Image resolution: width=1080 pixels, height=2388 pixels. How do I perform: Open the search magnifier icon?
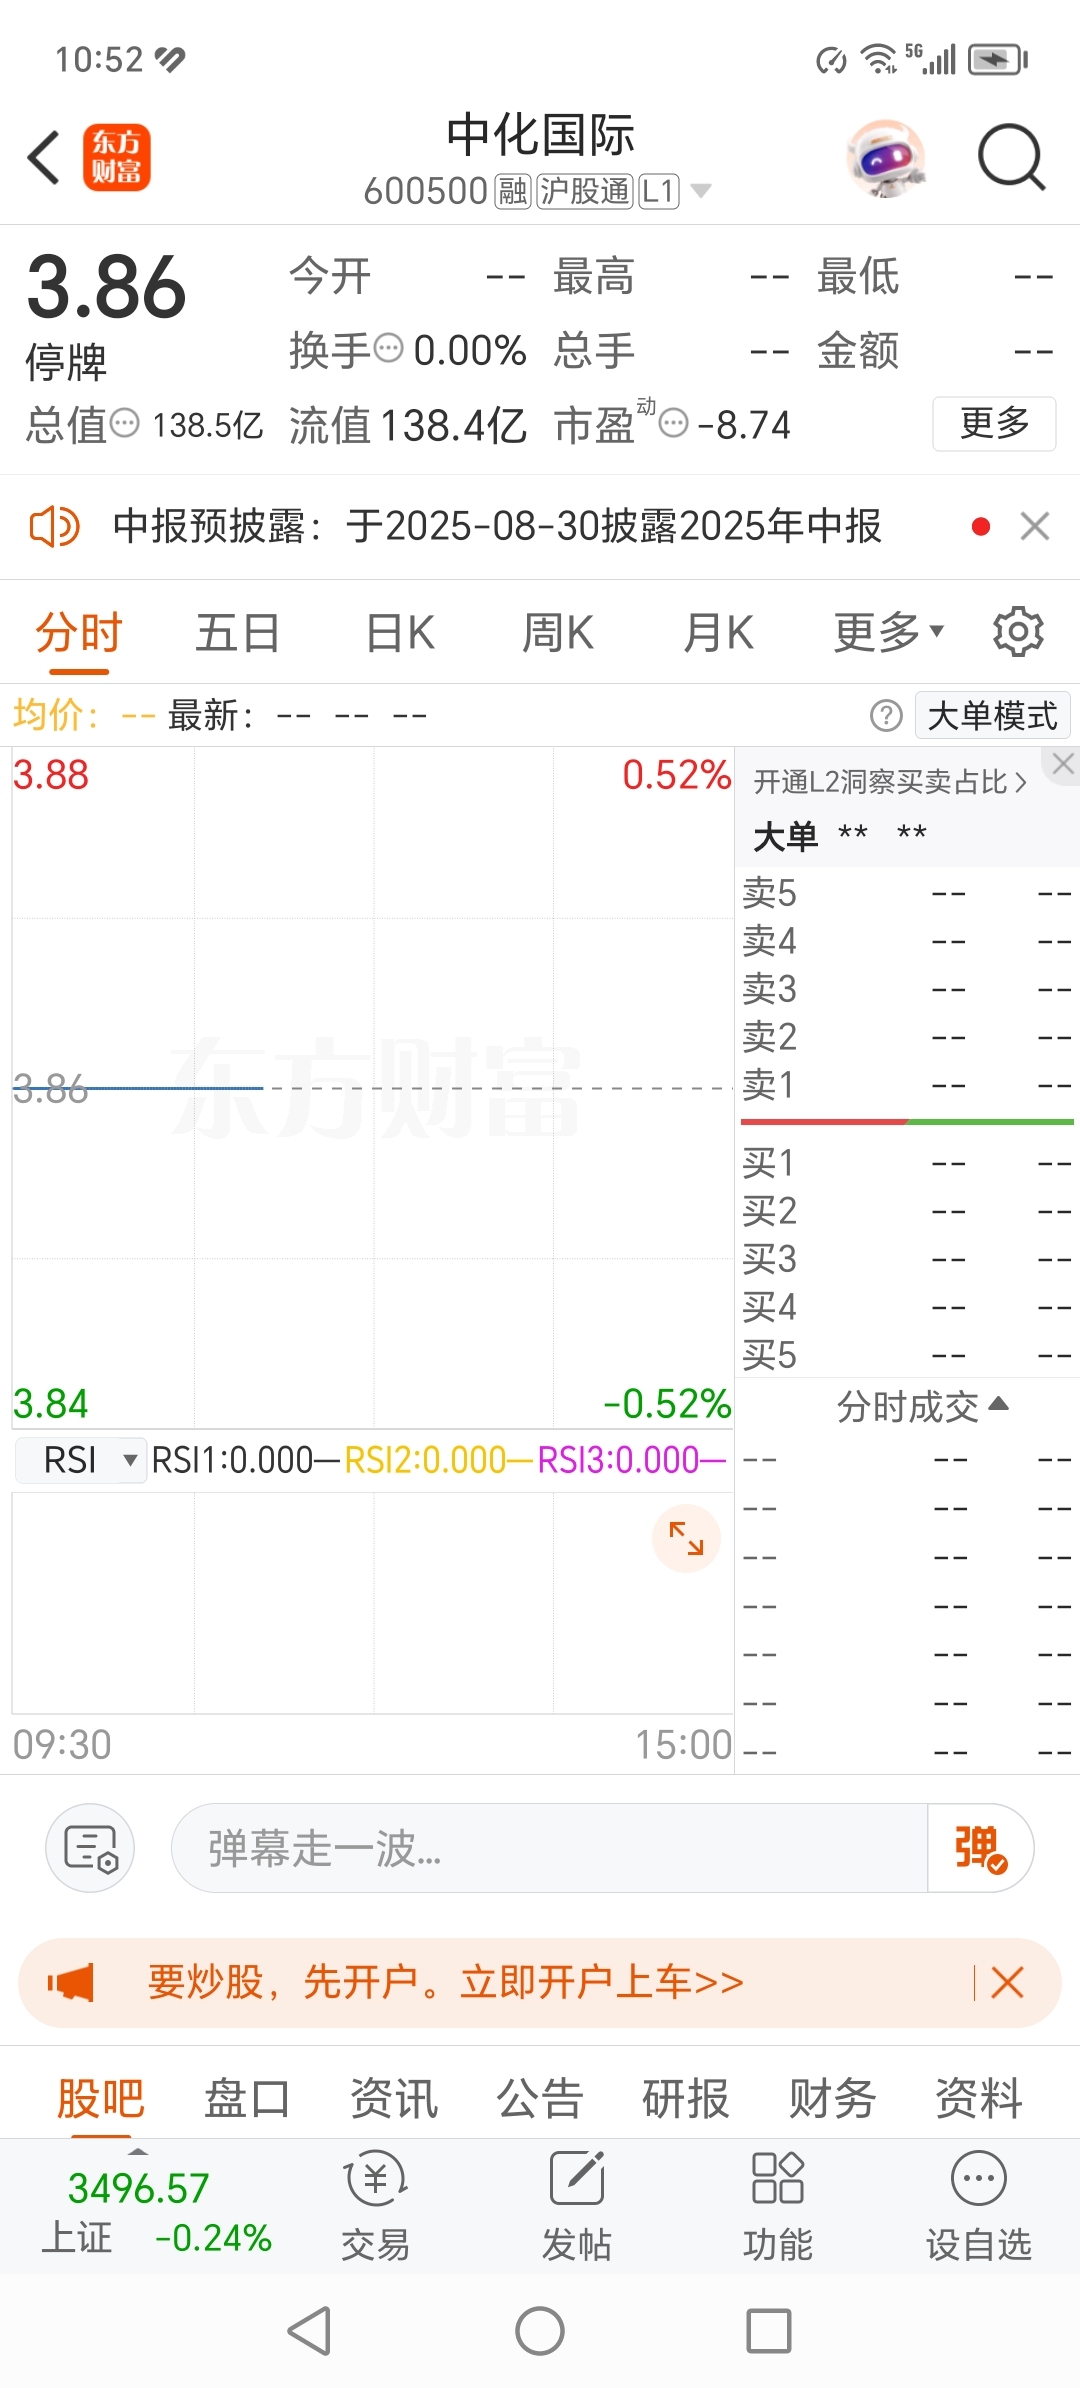tap(1011, 157)
